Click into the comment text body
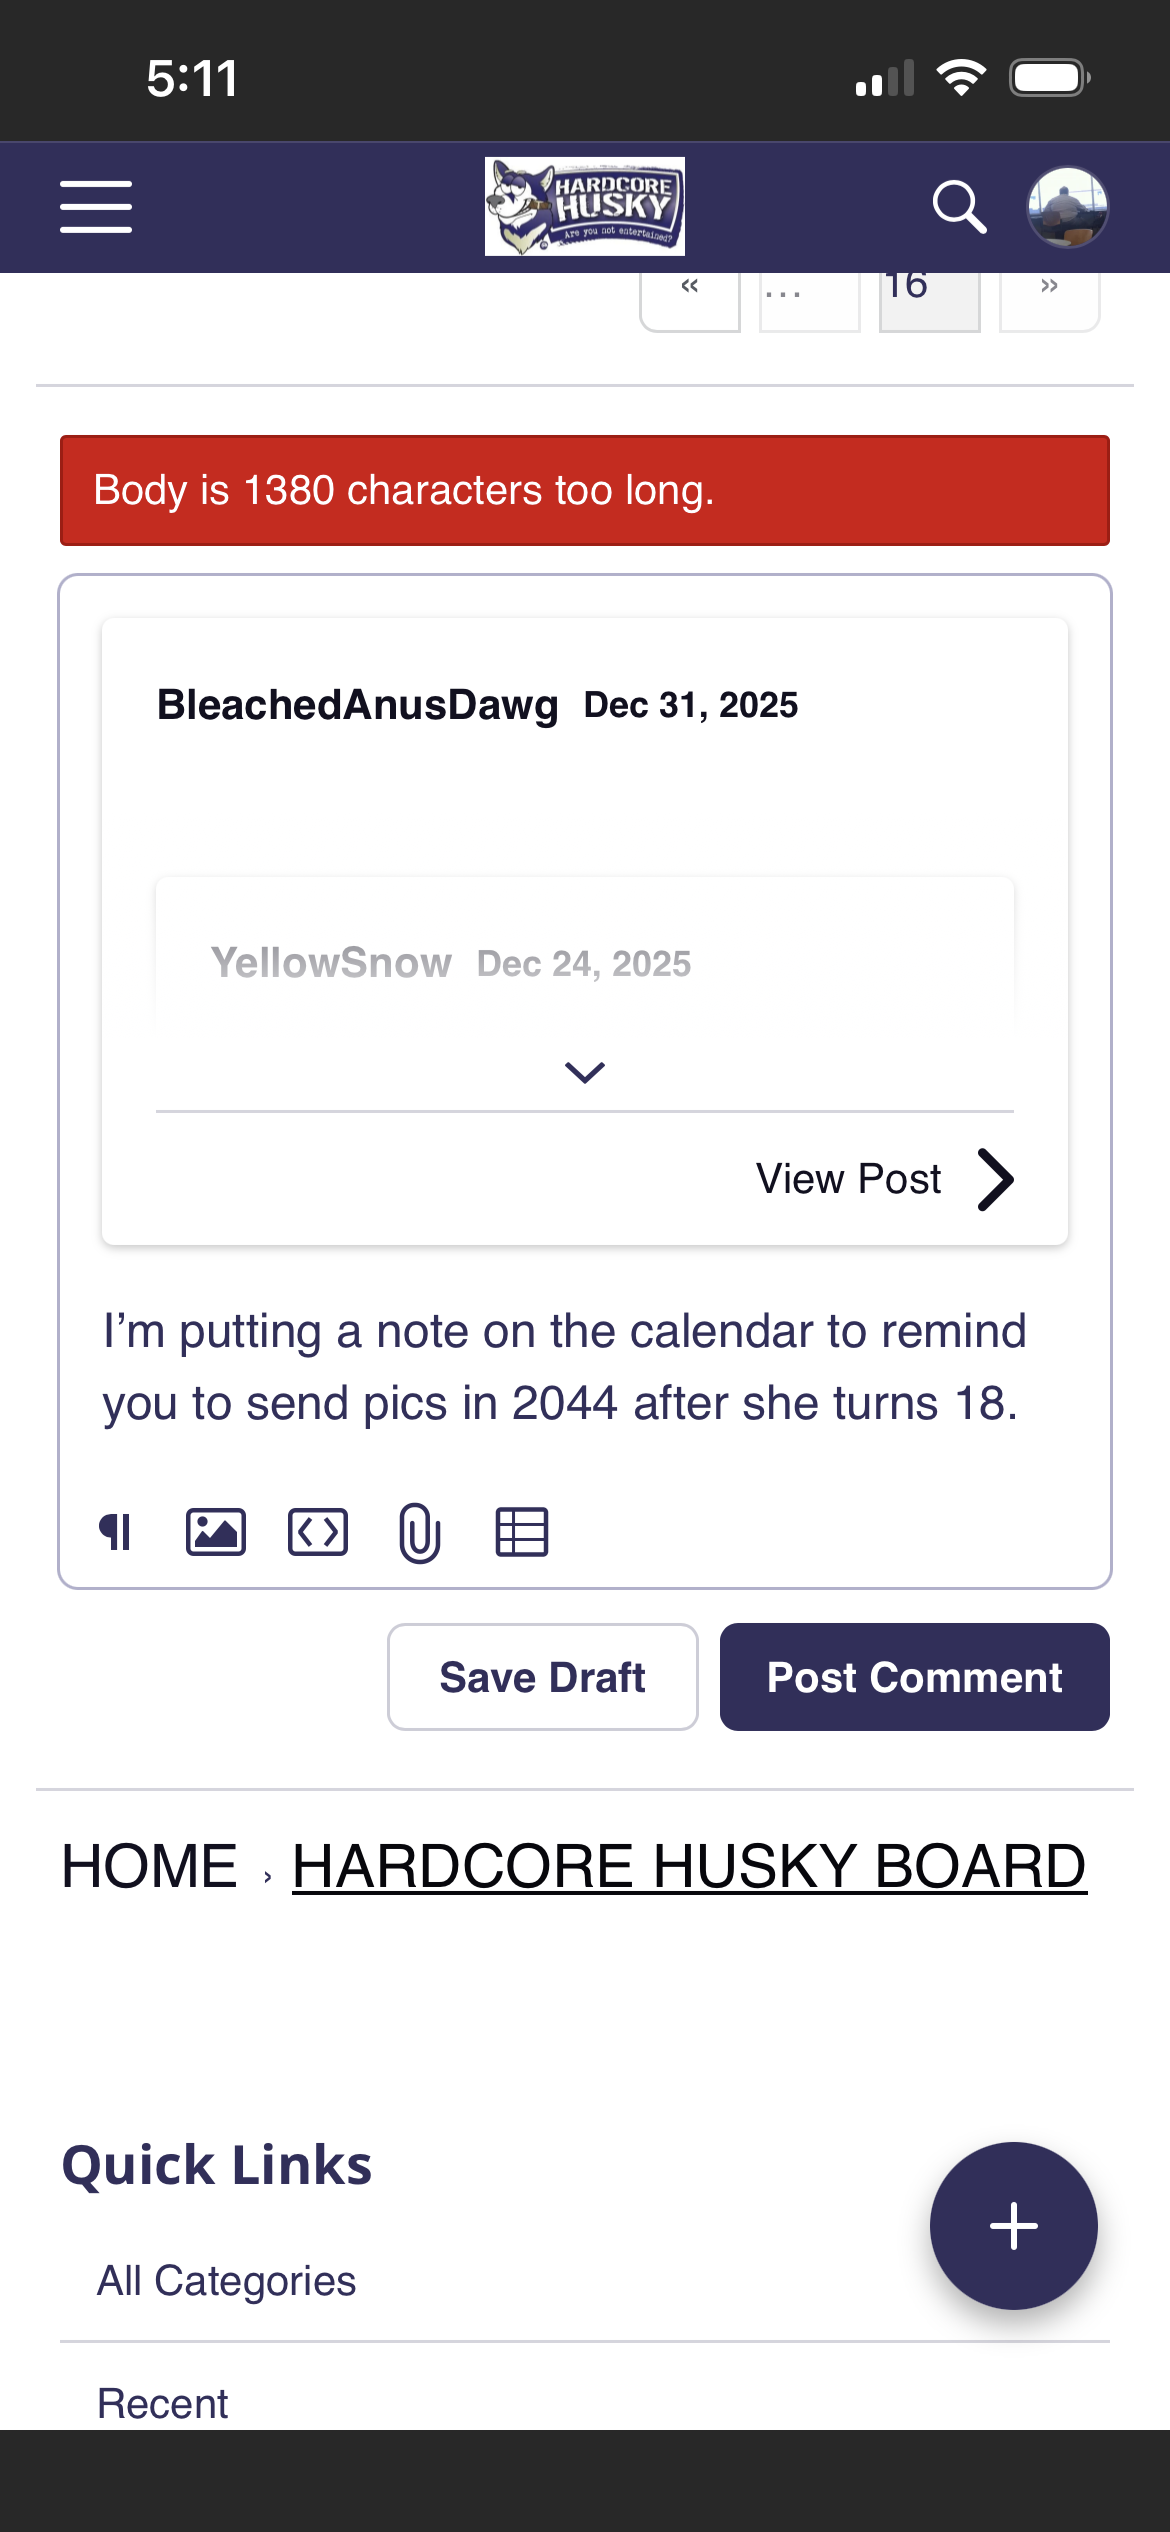 (x=565, y=1367)
